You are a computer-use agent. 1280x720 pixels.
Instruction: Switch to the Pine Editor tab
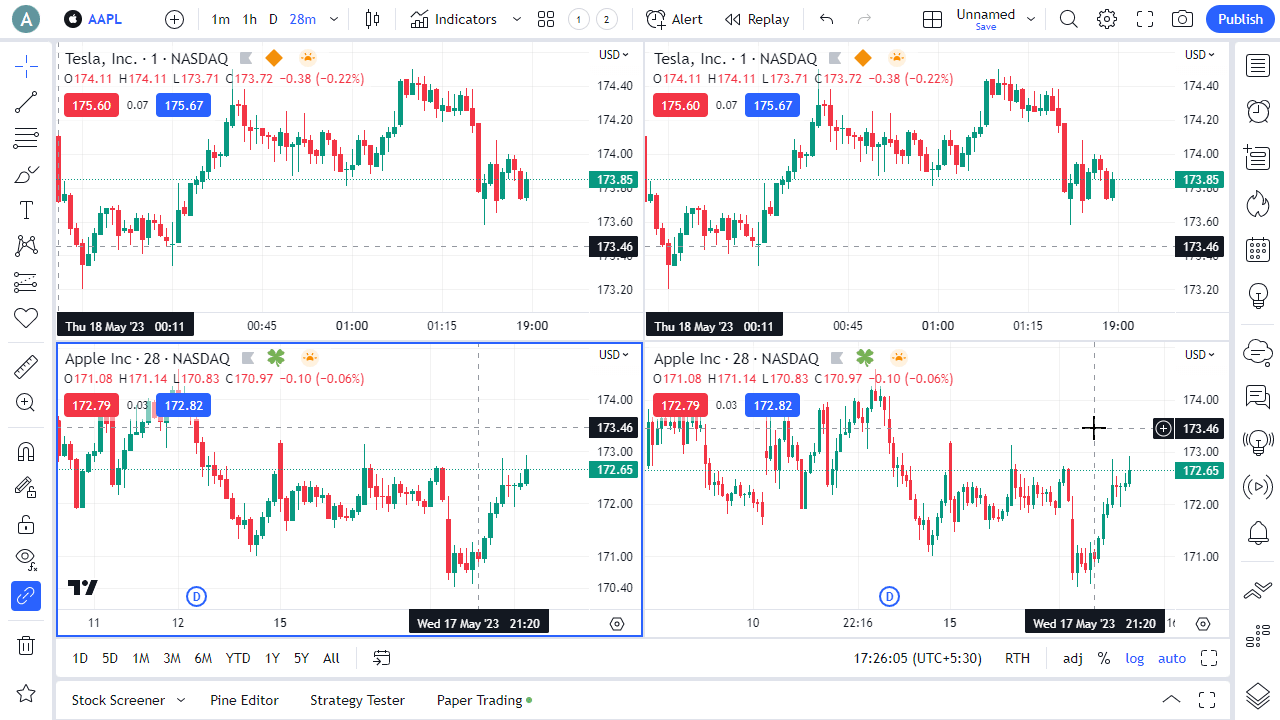pos(244,700)
